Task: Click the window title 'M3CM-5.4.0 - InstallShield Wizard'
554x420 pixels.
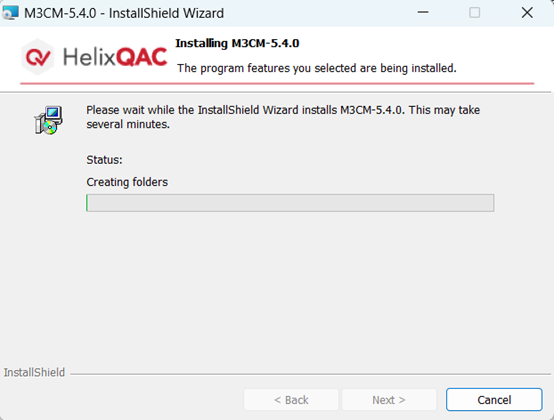Action: pyautogui.click(x=124, y=13)
